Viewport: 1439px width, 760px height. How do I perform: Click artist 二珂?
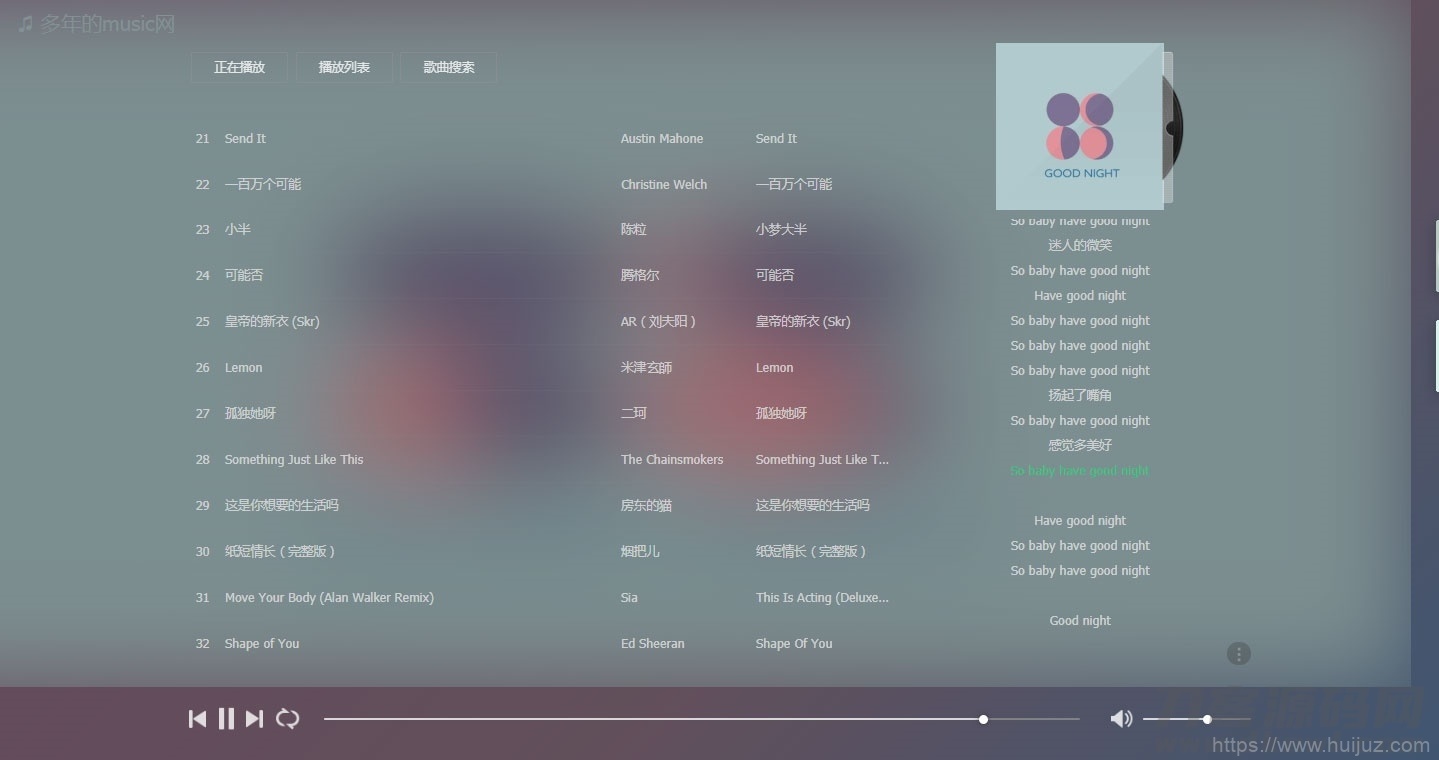click(x=634, y=413)
